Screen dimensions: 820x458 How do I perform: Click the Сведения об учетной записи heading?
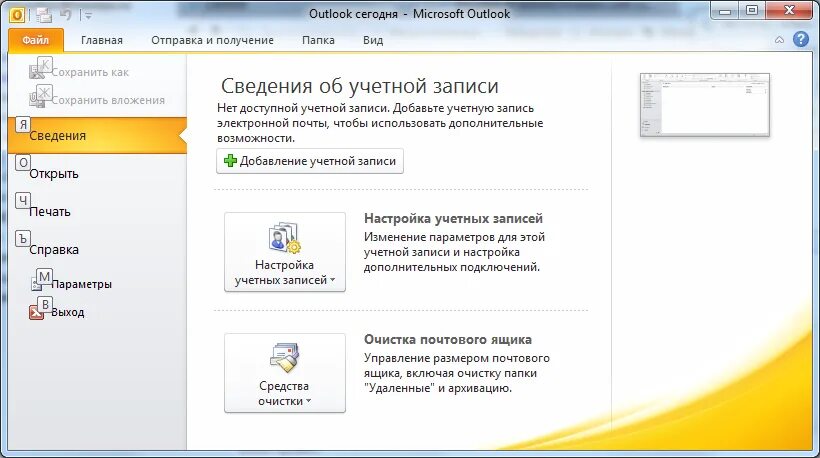(359, 86)
